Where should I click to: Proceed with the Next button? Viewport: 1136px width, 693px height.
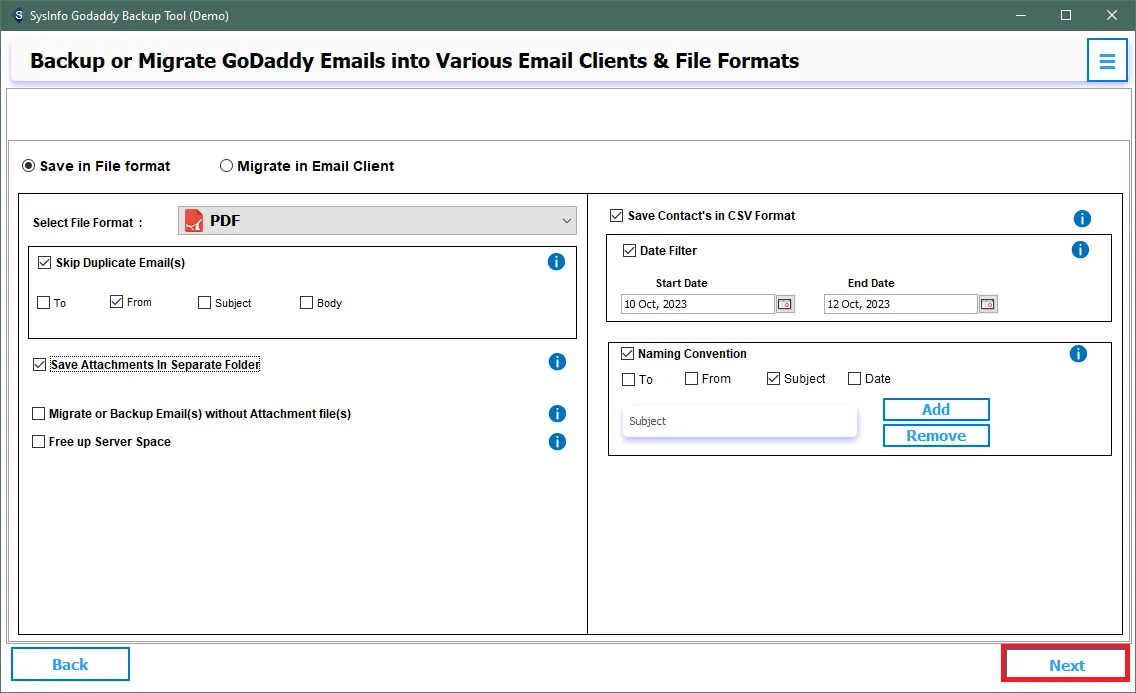point(1066,665)
